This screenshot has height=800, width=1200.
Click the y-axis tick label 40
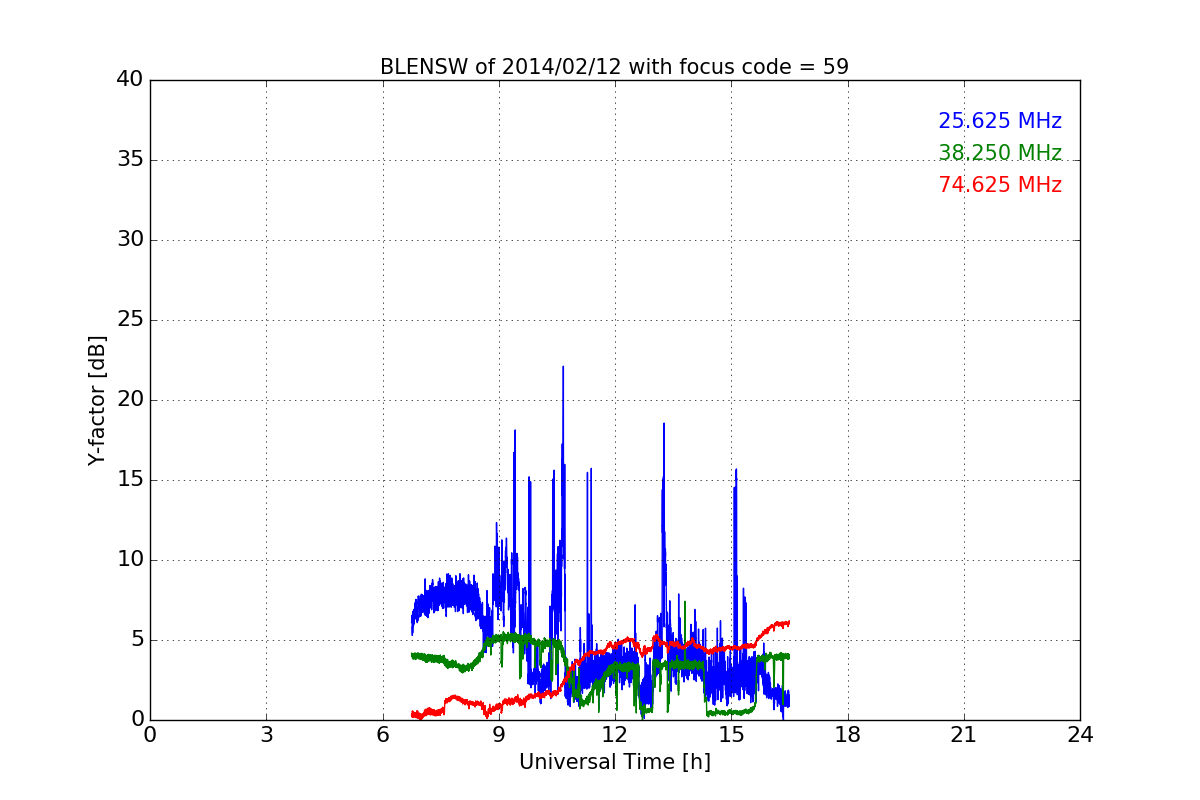point(130,80)
